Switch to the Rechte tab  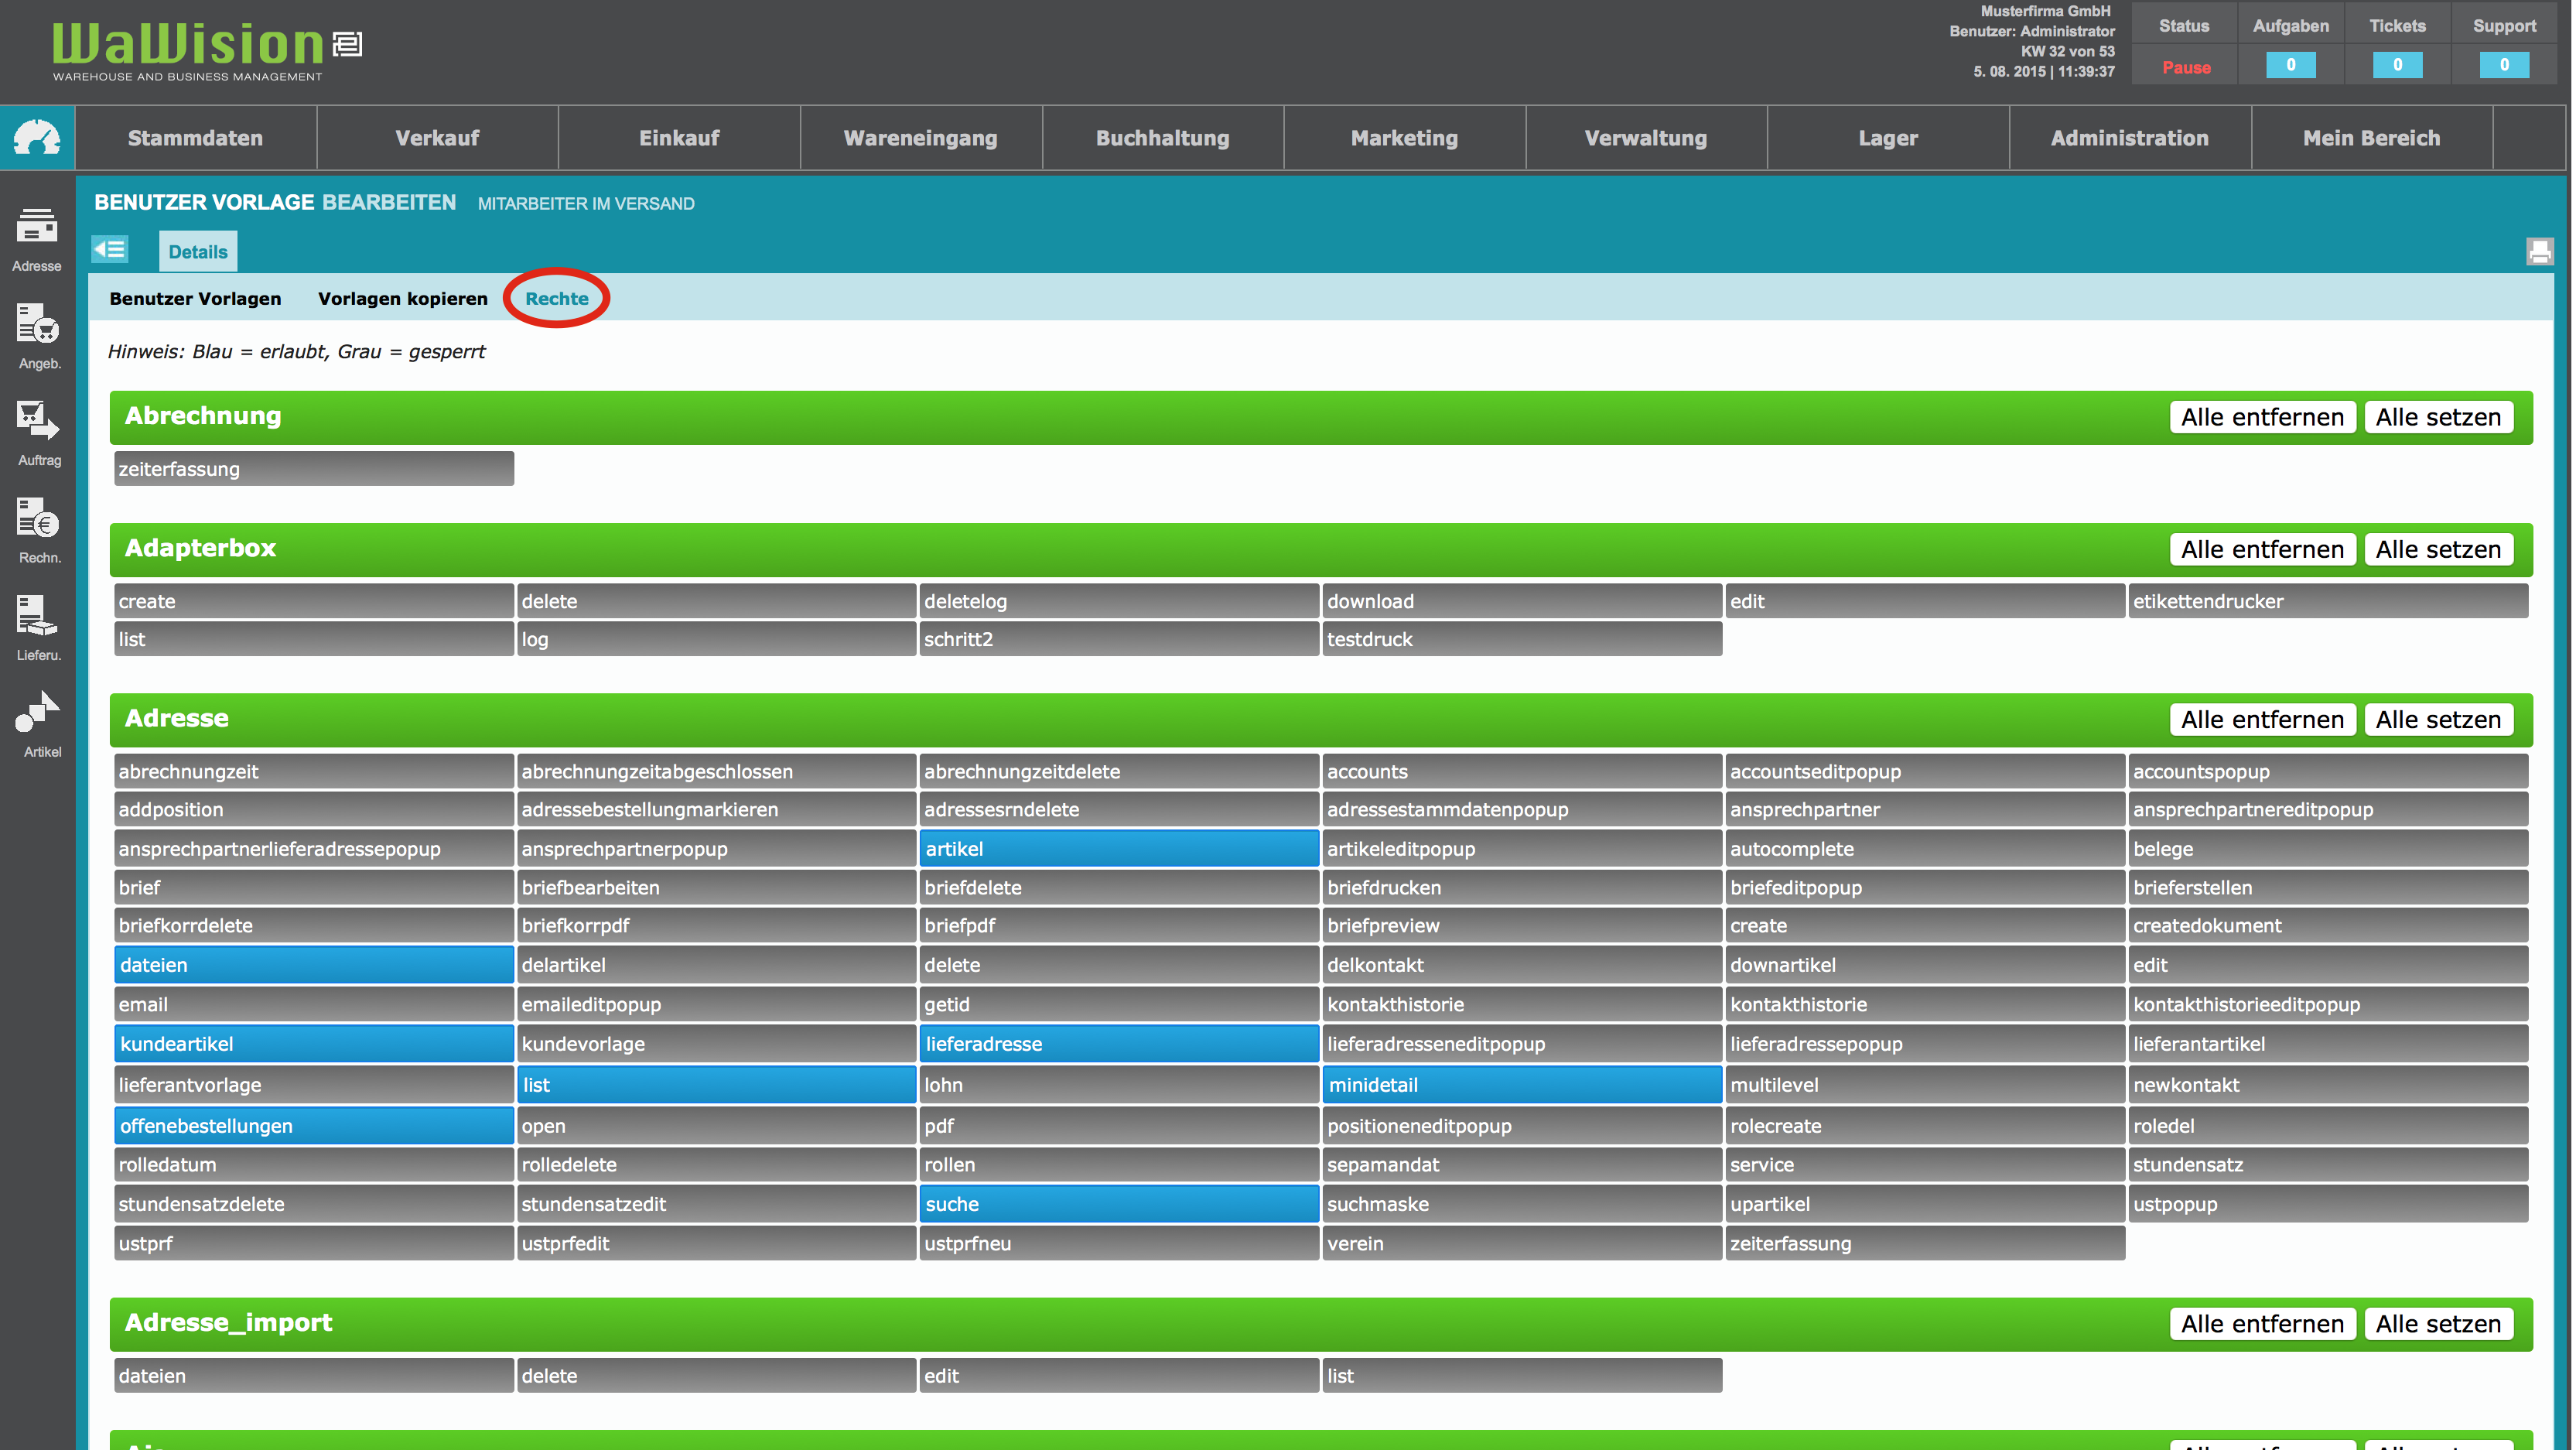coord(556,298)
